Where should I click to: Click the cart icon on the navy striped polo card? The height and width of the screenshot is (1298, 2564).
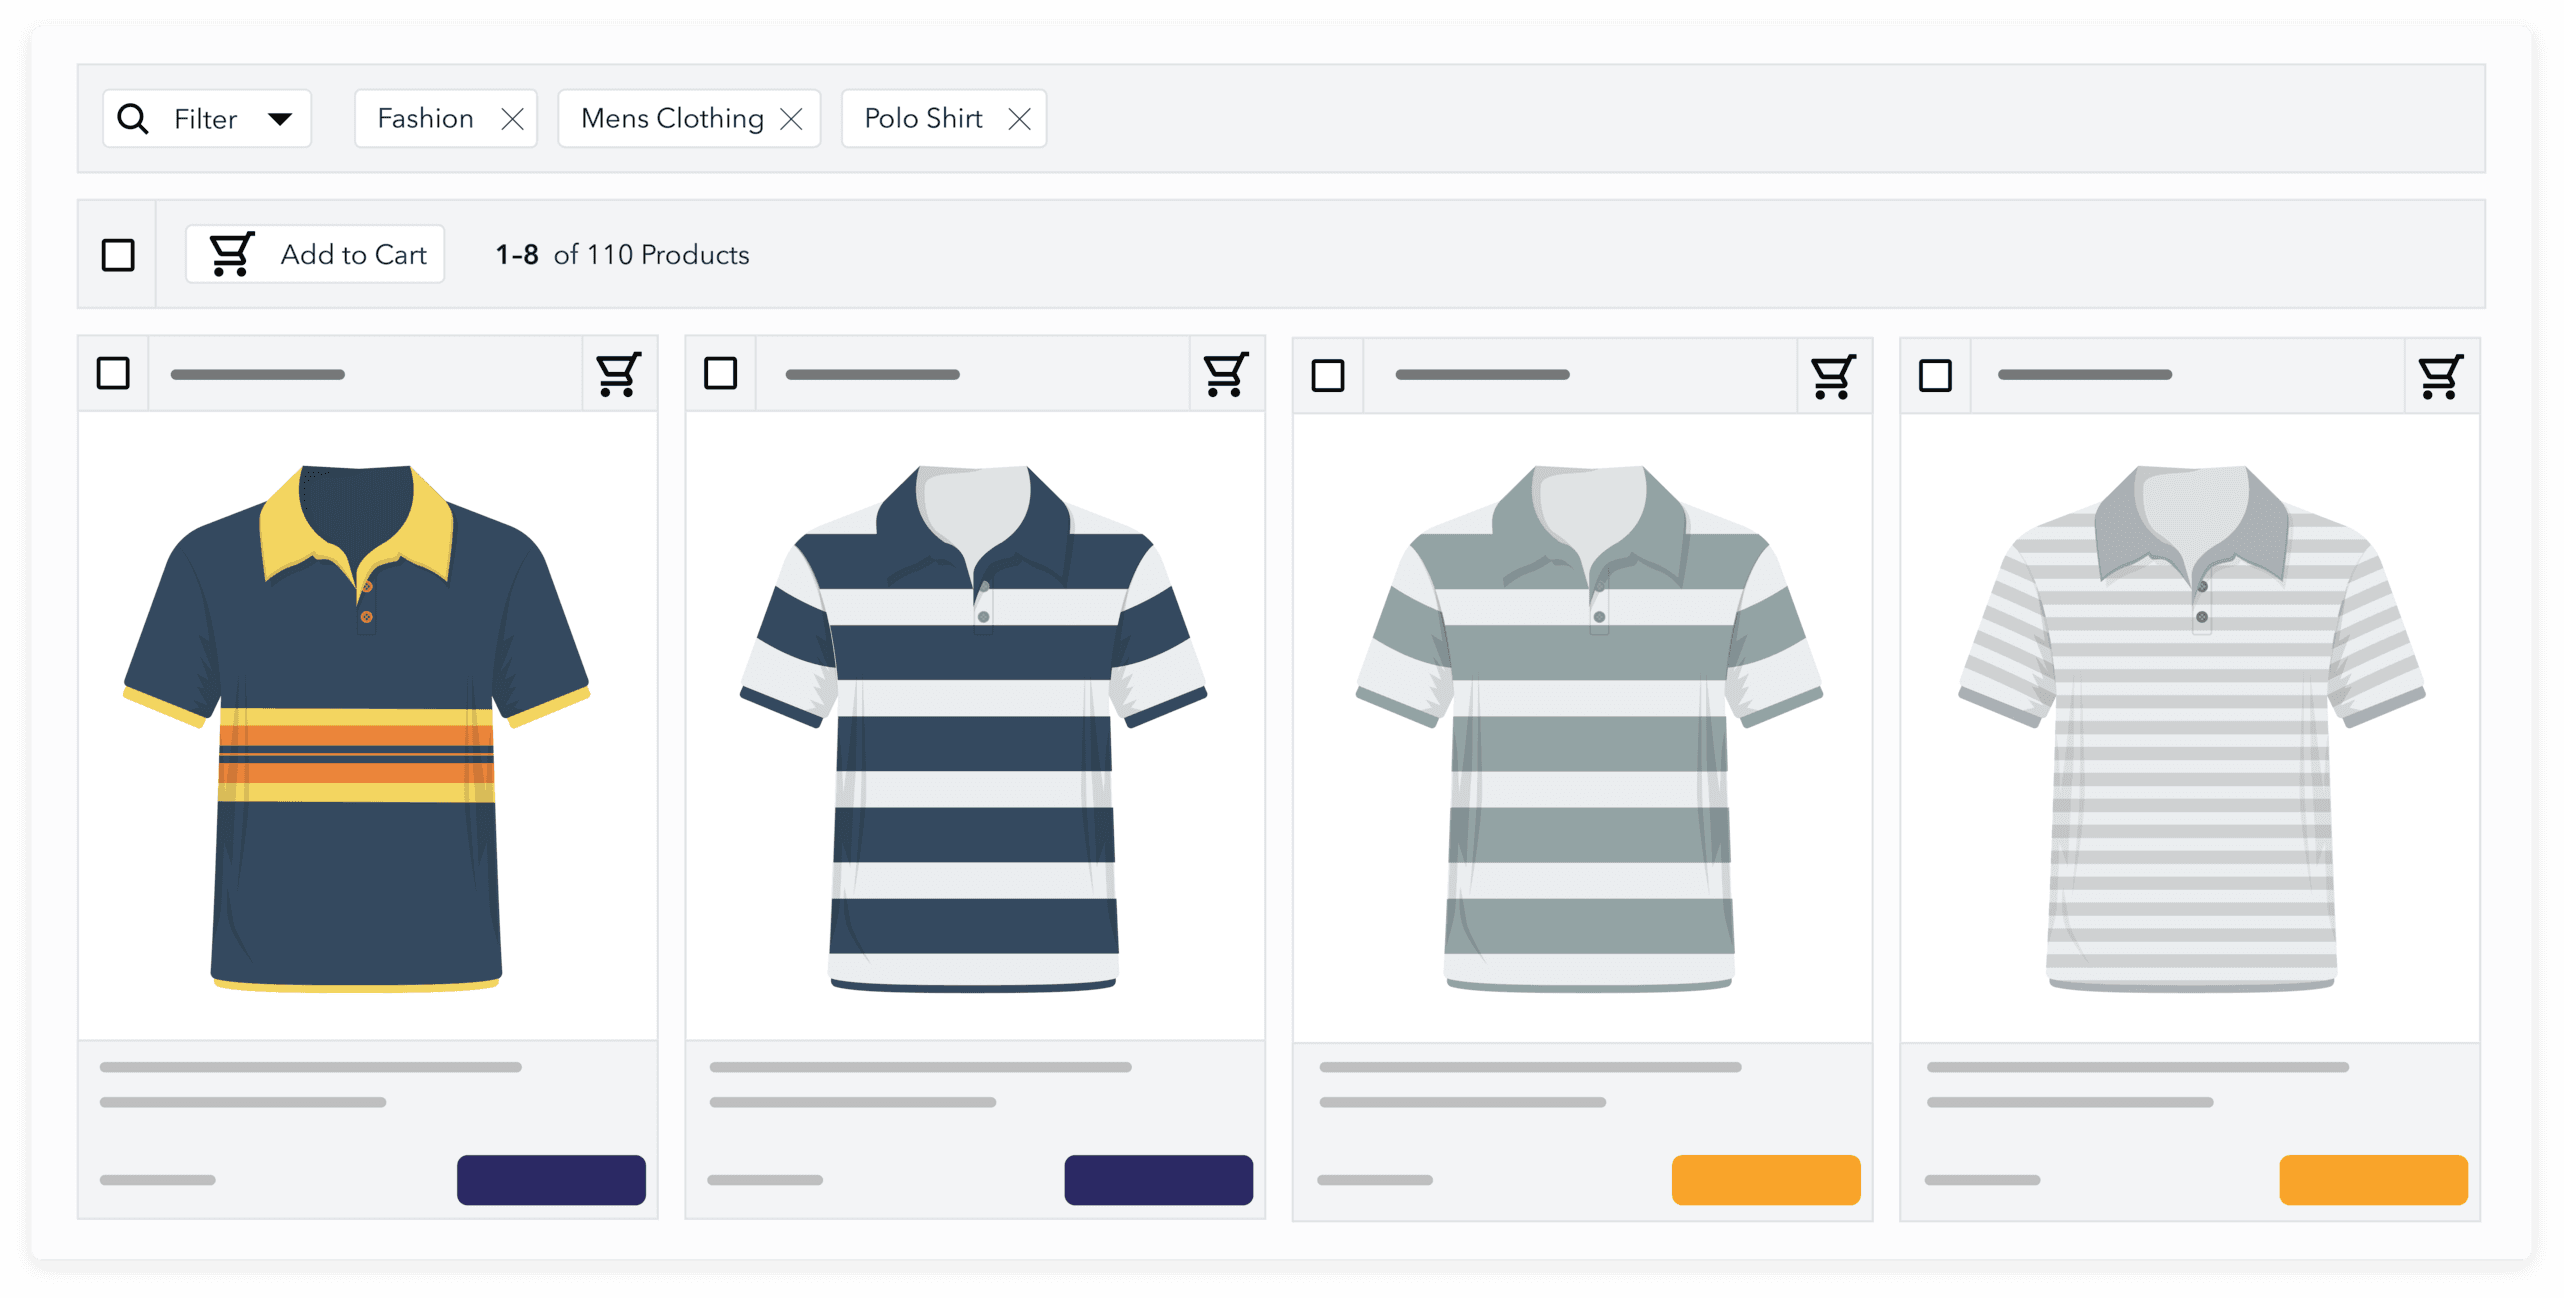[x=1224, y=374]
